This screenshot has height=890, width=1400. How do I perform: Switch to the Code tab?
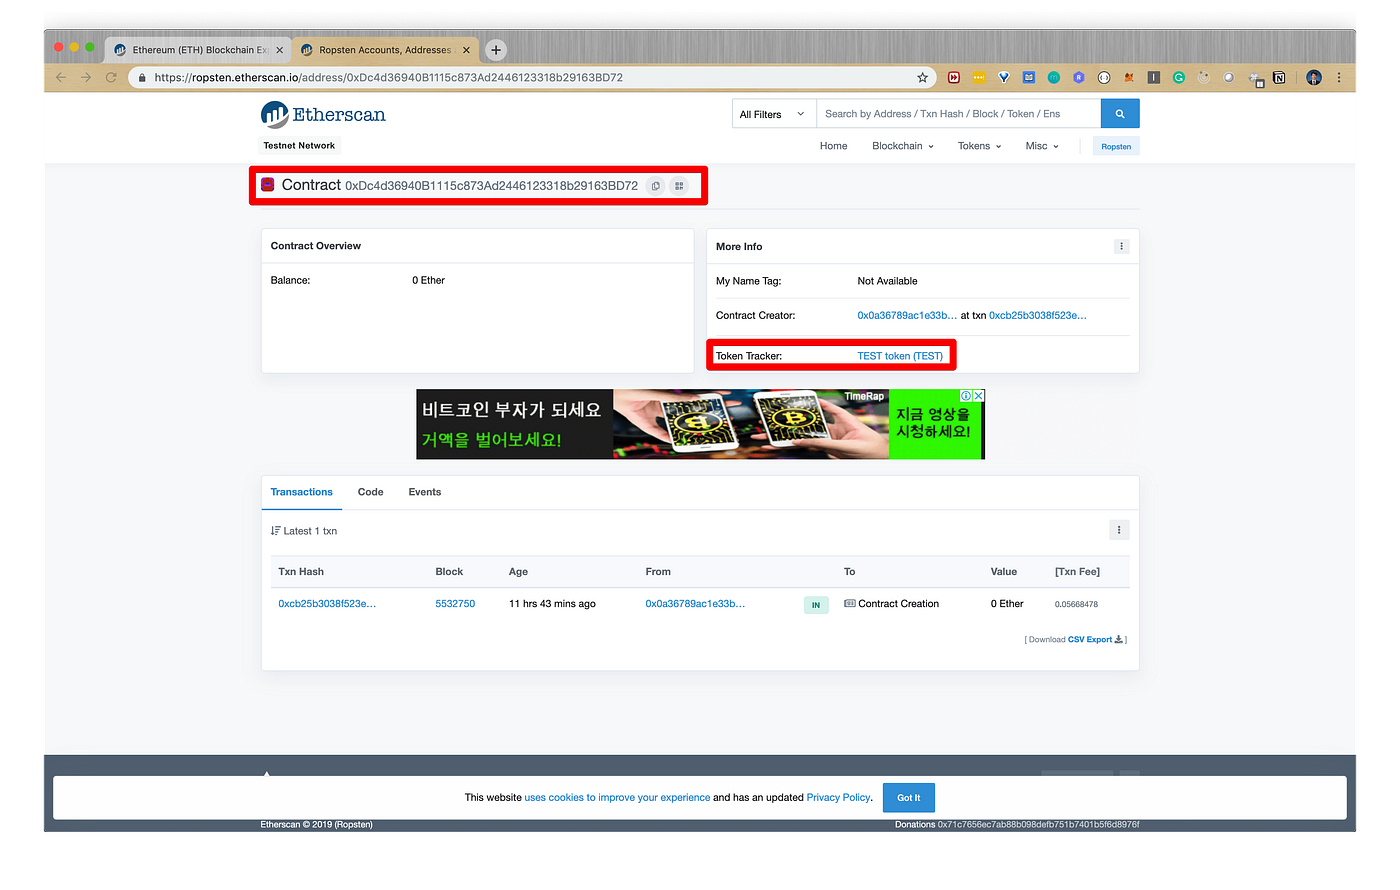[x=370, y=492]
